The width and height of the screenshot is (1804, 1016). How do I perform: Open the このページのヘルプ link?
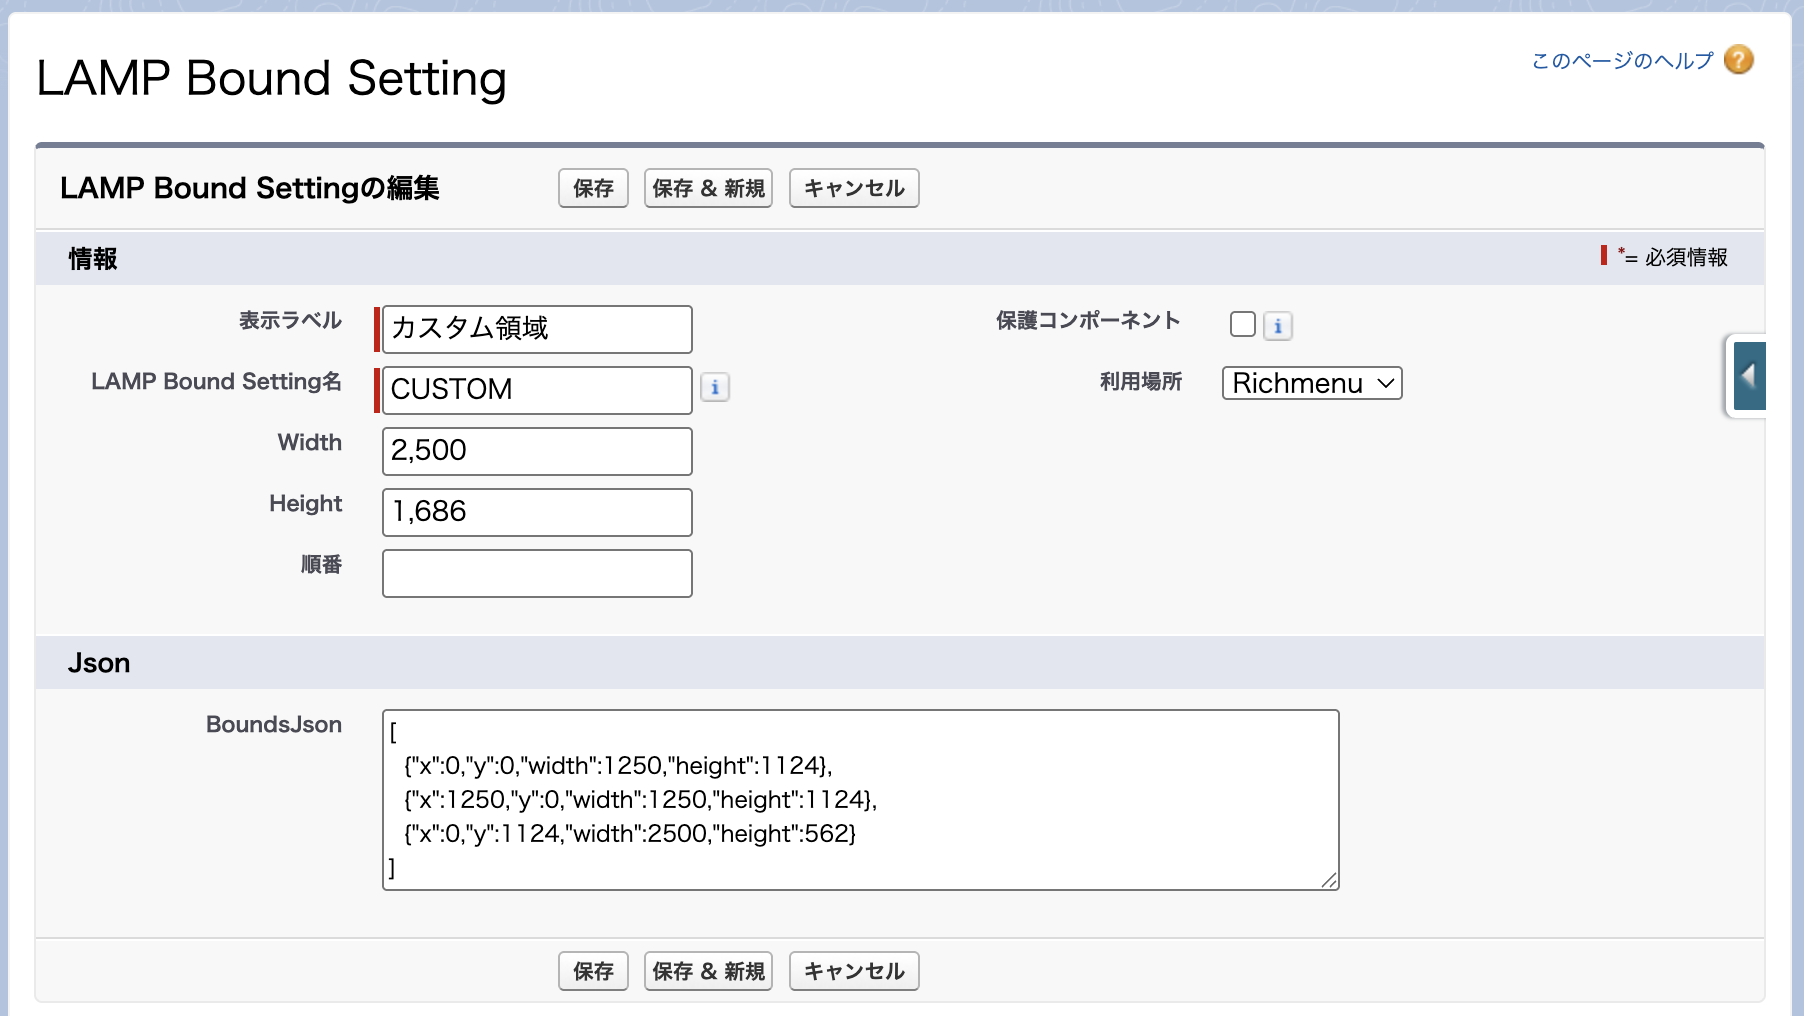(x=1622, y=61)
